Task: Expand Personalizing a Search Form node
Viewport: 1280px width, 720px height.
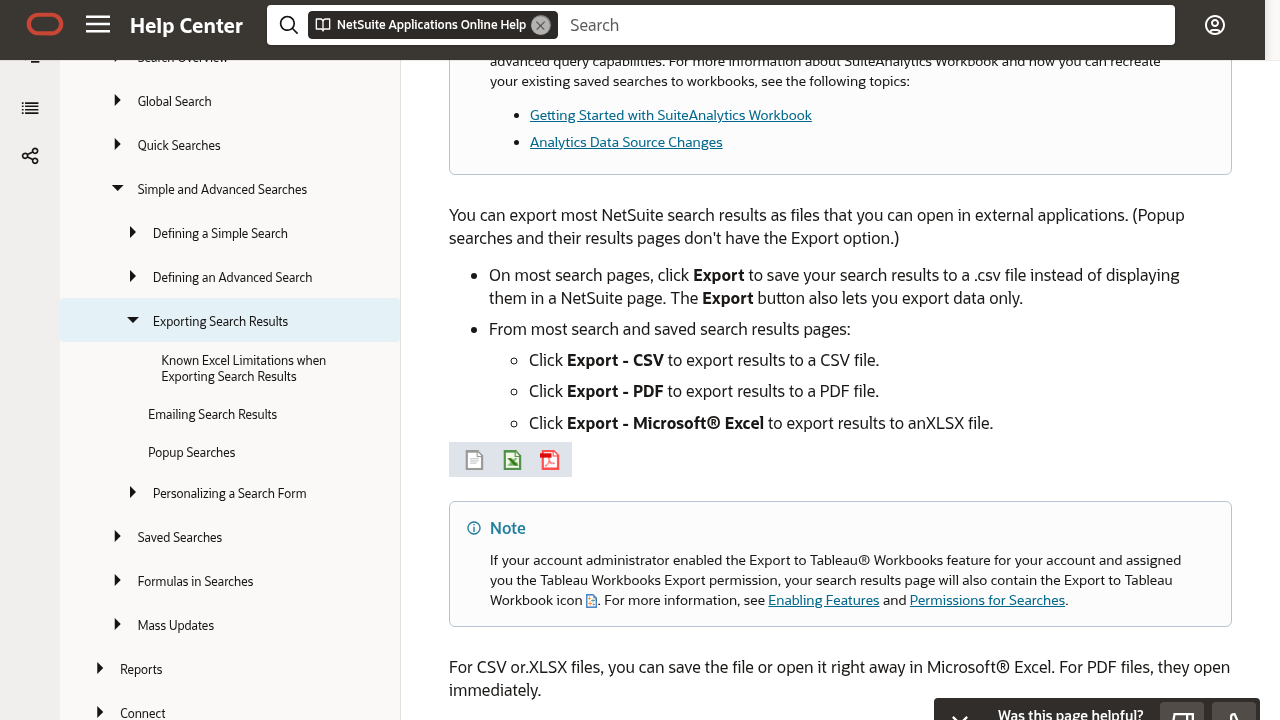Action: (x=132, y=493)
